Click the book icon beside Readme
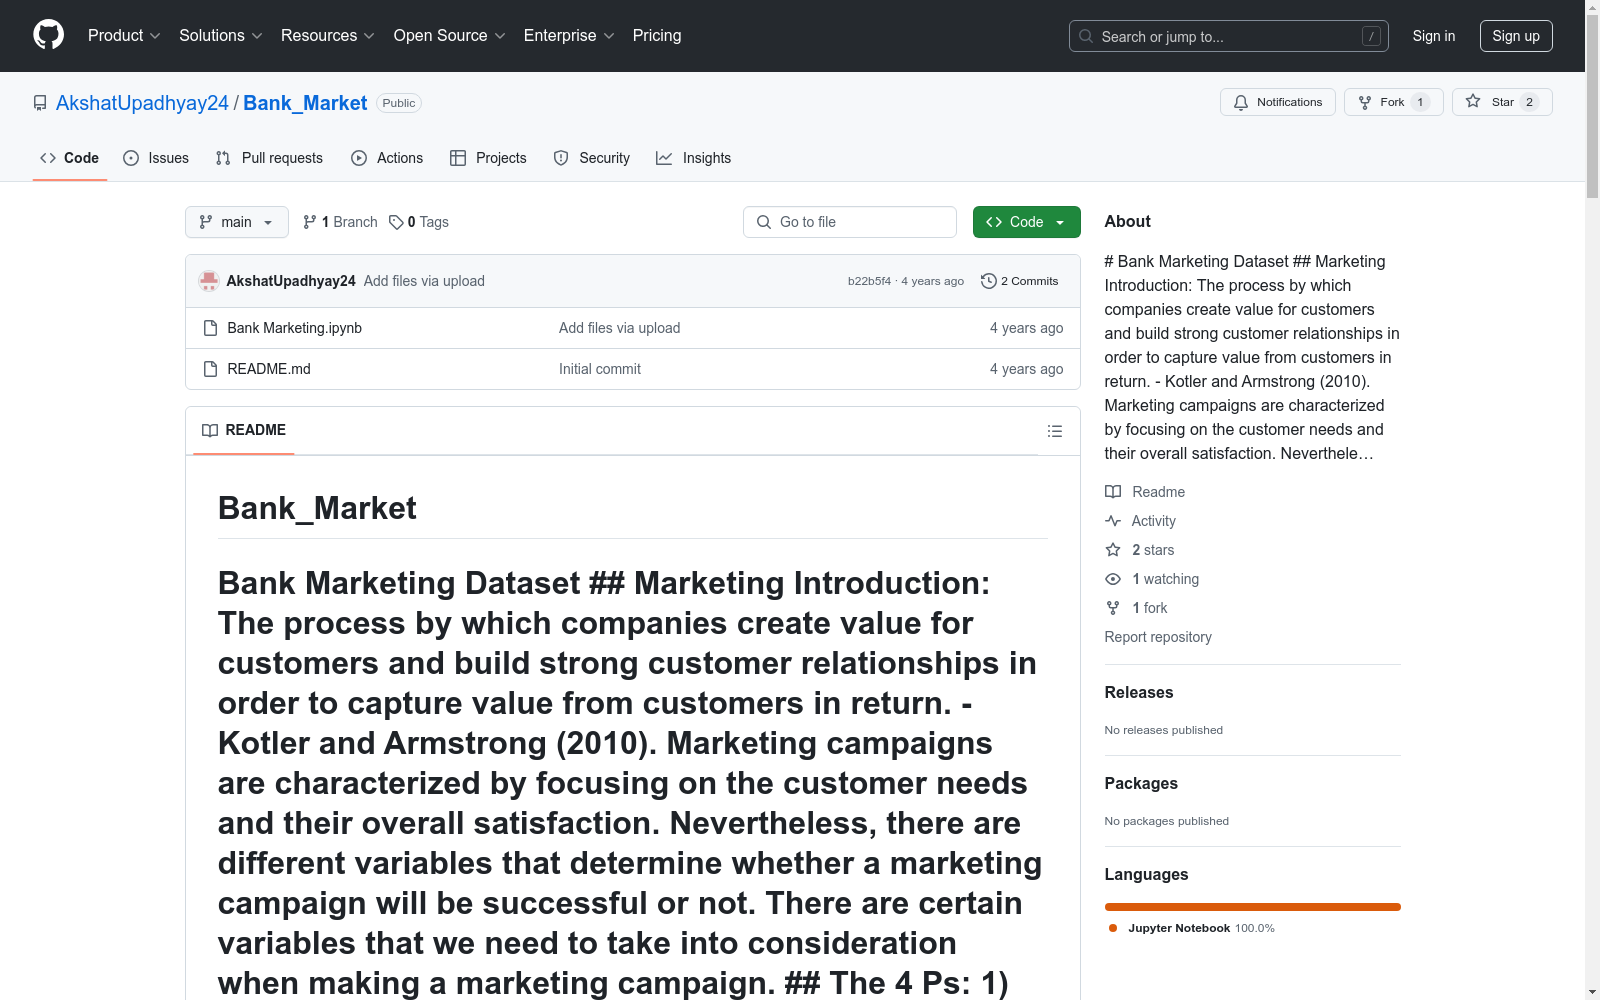 coord(1113,492)
